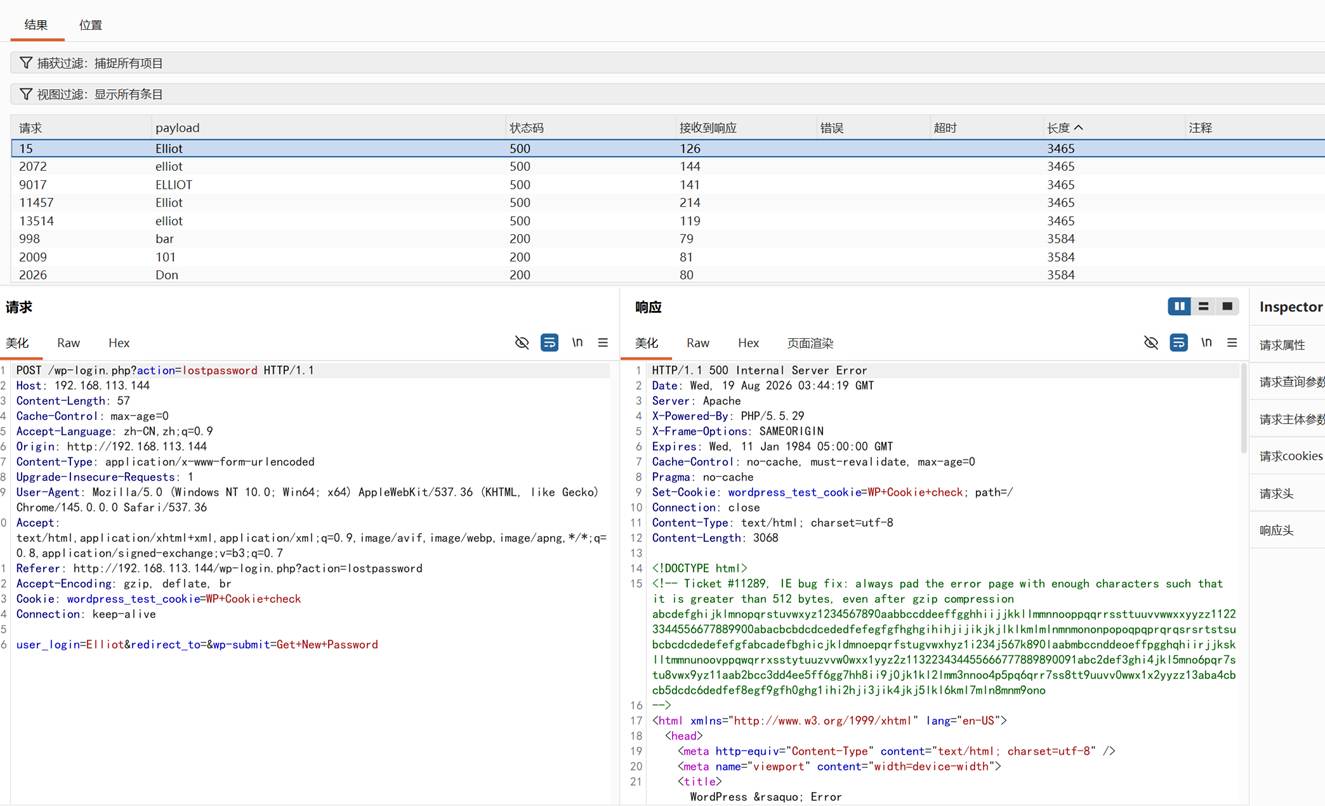Switch to the 结果 tab
1325x806 pixels.
[x=36, y=25]
